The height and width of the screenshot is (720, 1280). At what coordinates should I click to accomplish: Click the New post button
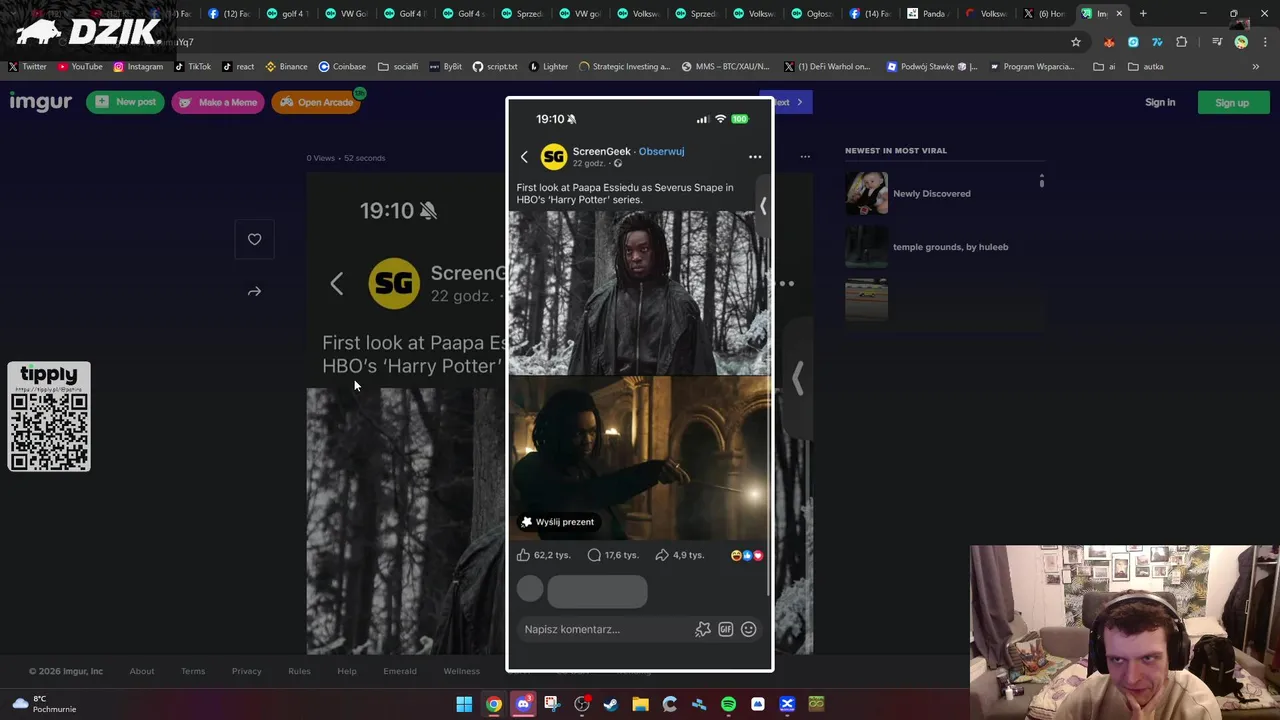pyautogui.click(x=125, y=102)
